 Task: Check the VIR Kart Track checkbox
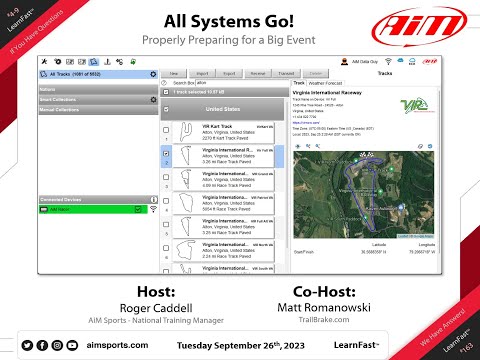[166, 130]
